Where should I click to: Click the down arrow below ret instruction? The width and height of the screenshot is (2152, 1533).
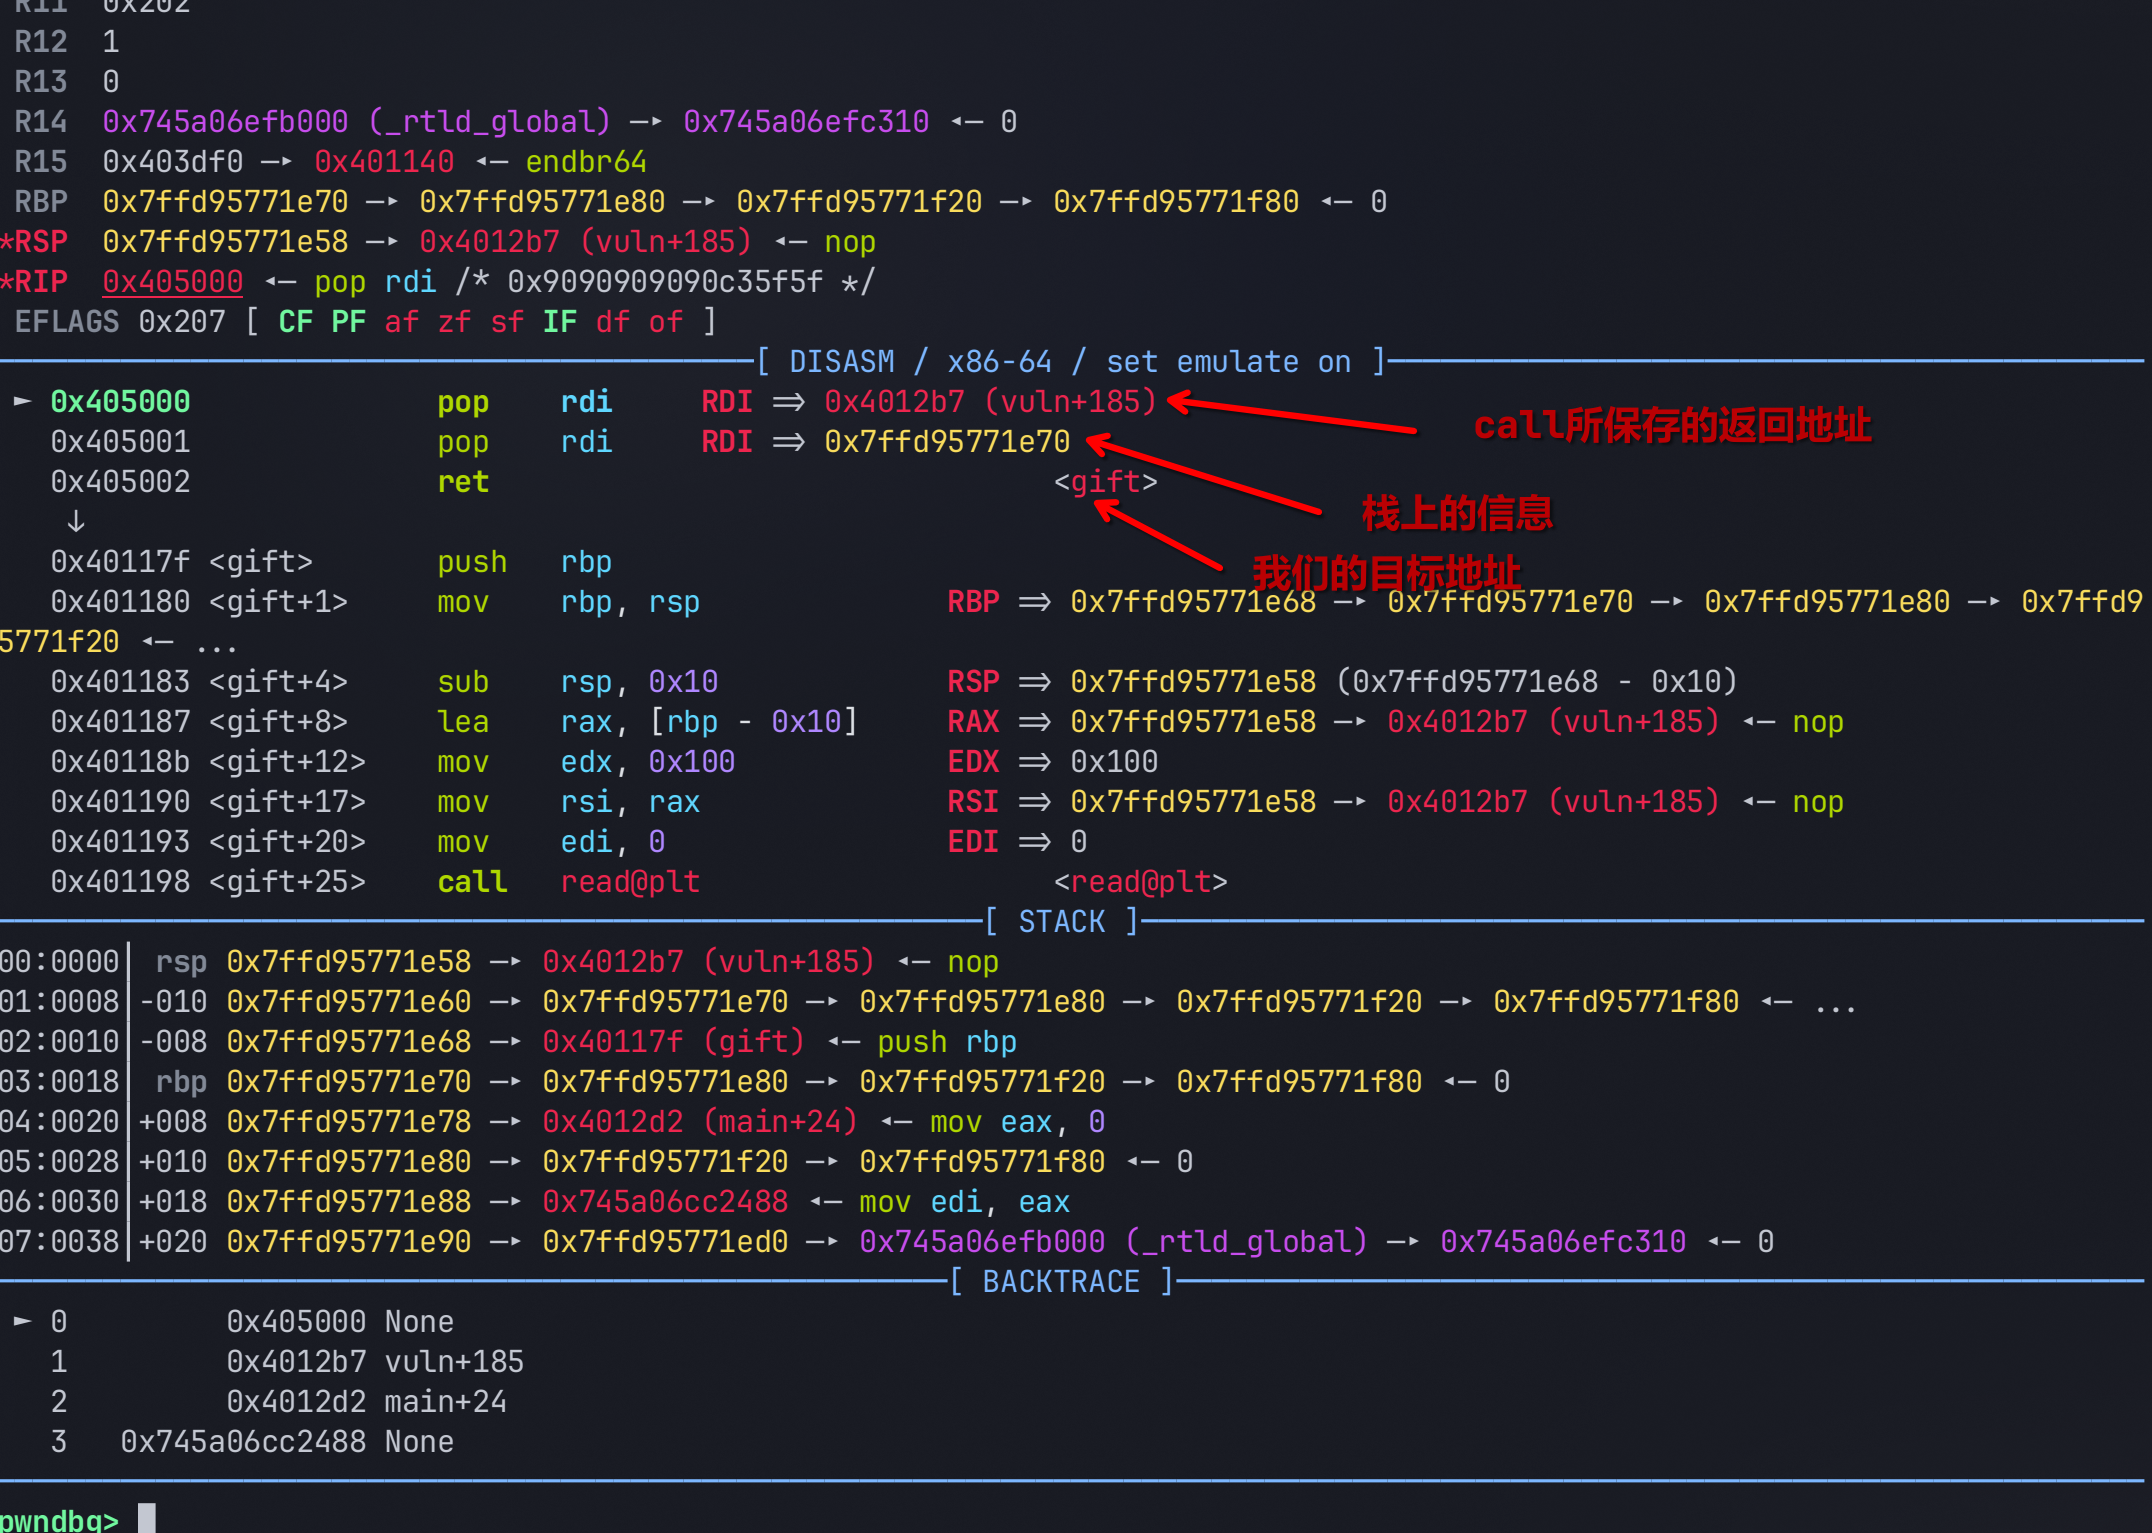[76, 521]
